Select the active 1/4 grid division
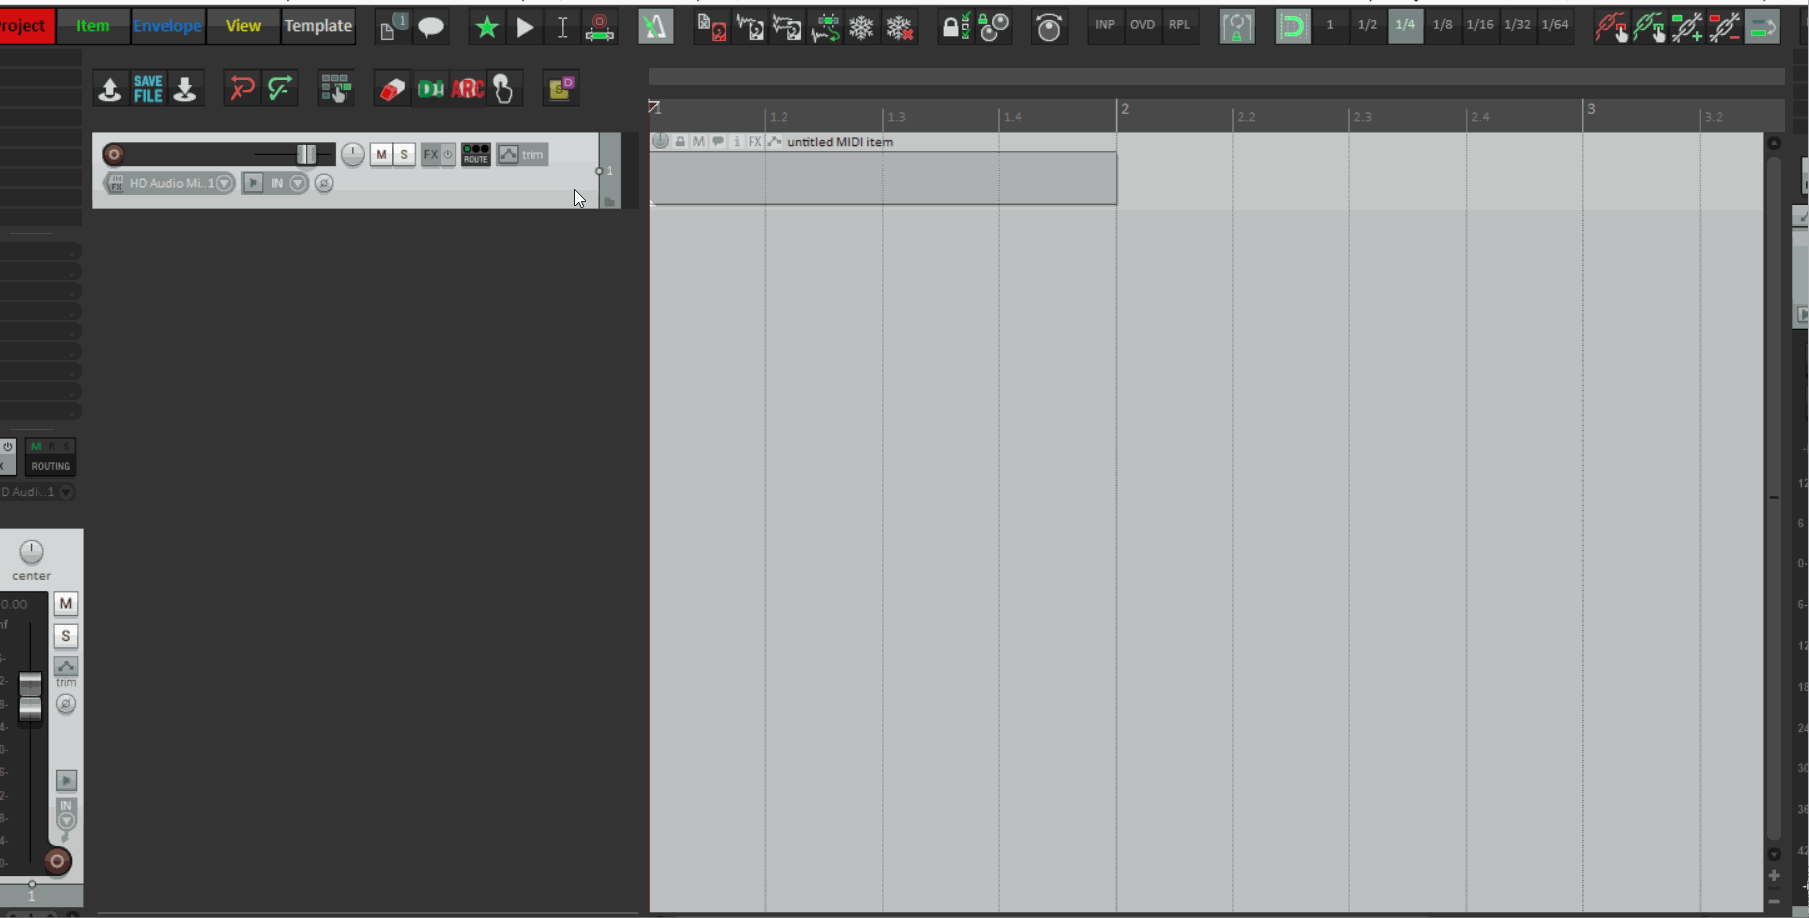This screenshot has width=1809, height=918. [x=1405, y=25]
